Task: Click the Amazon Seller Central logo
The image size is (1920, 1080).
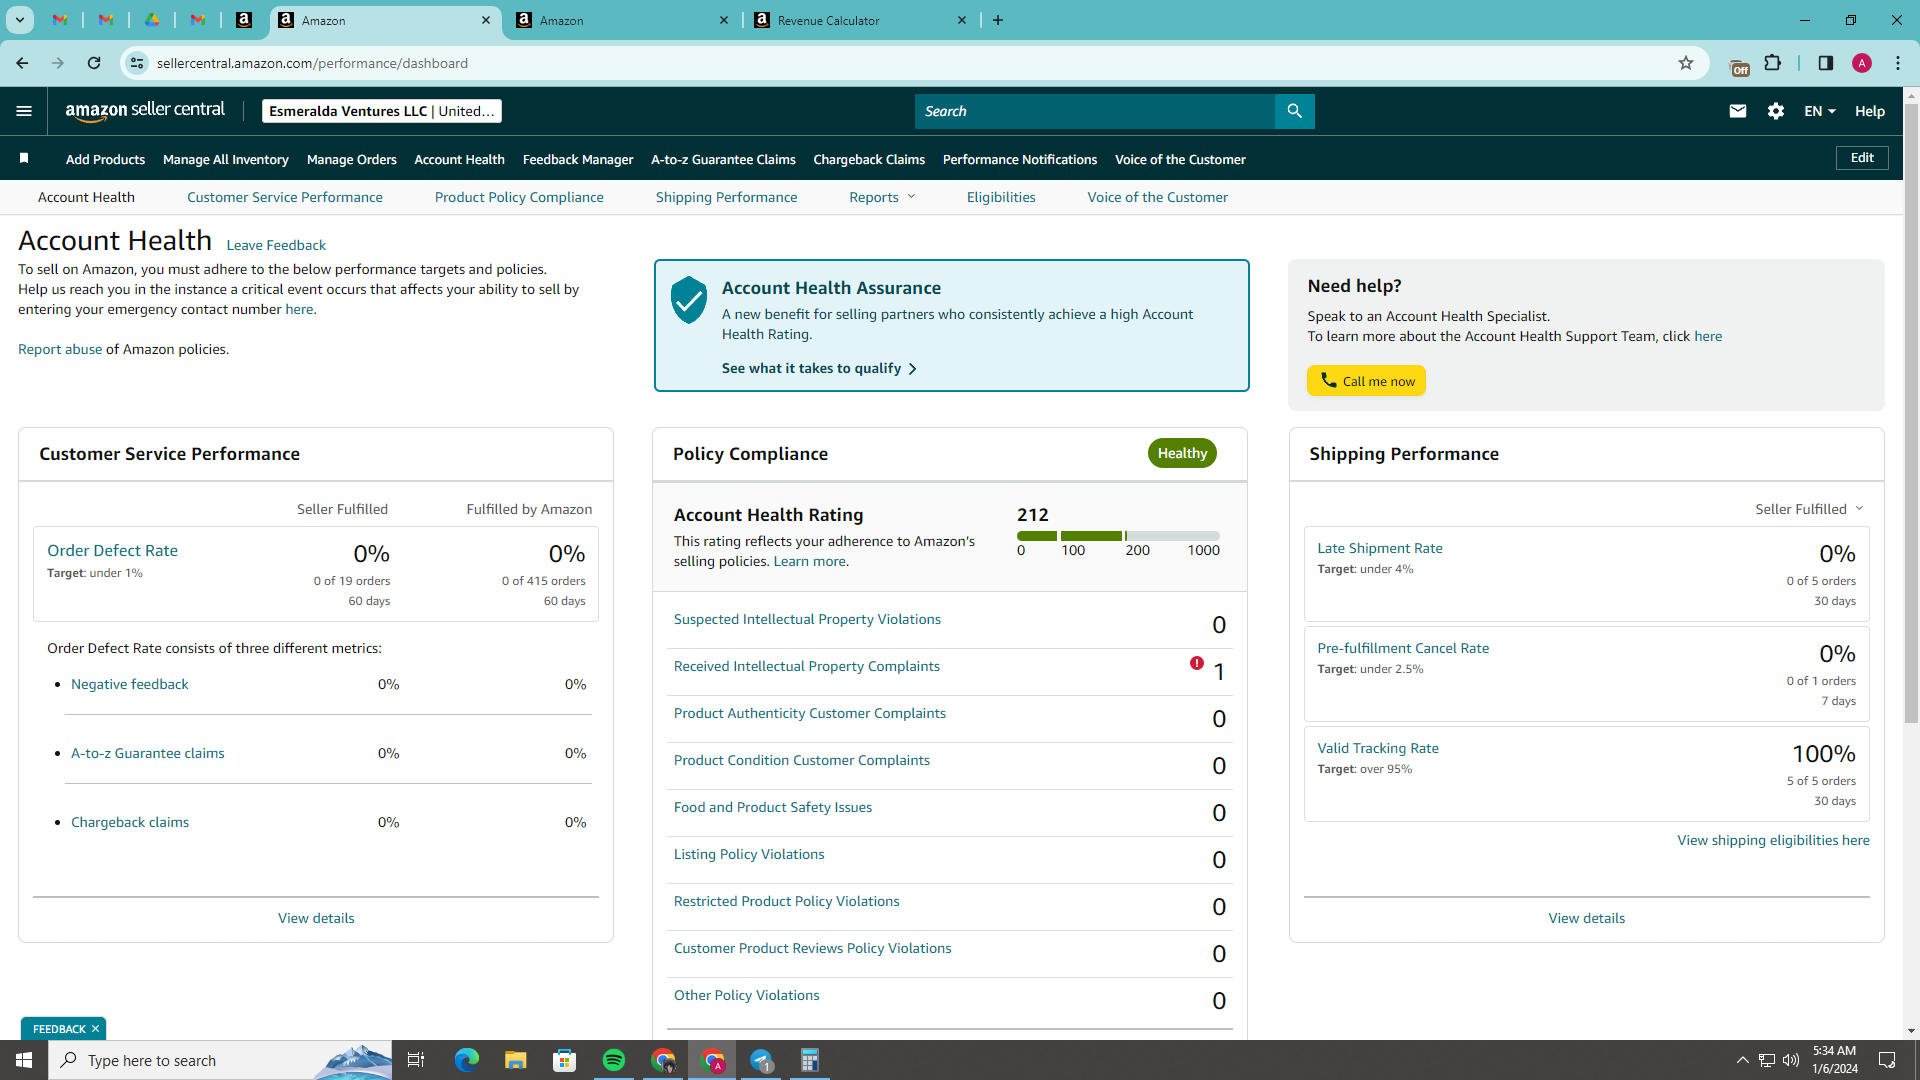Action: [x=145, y=111]
